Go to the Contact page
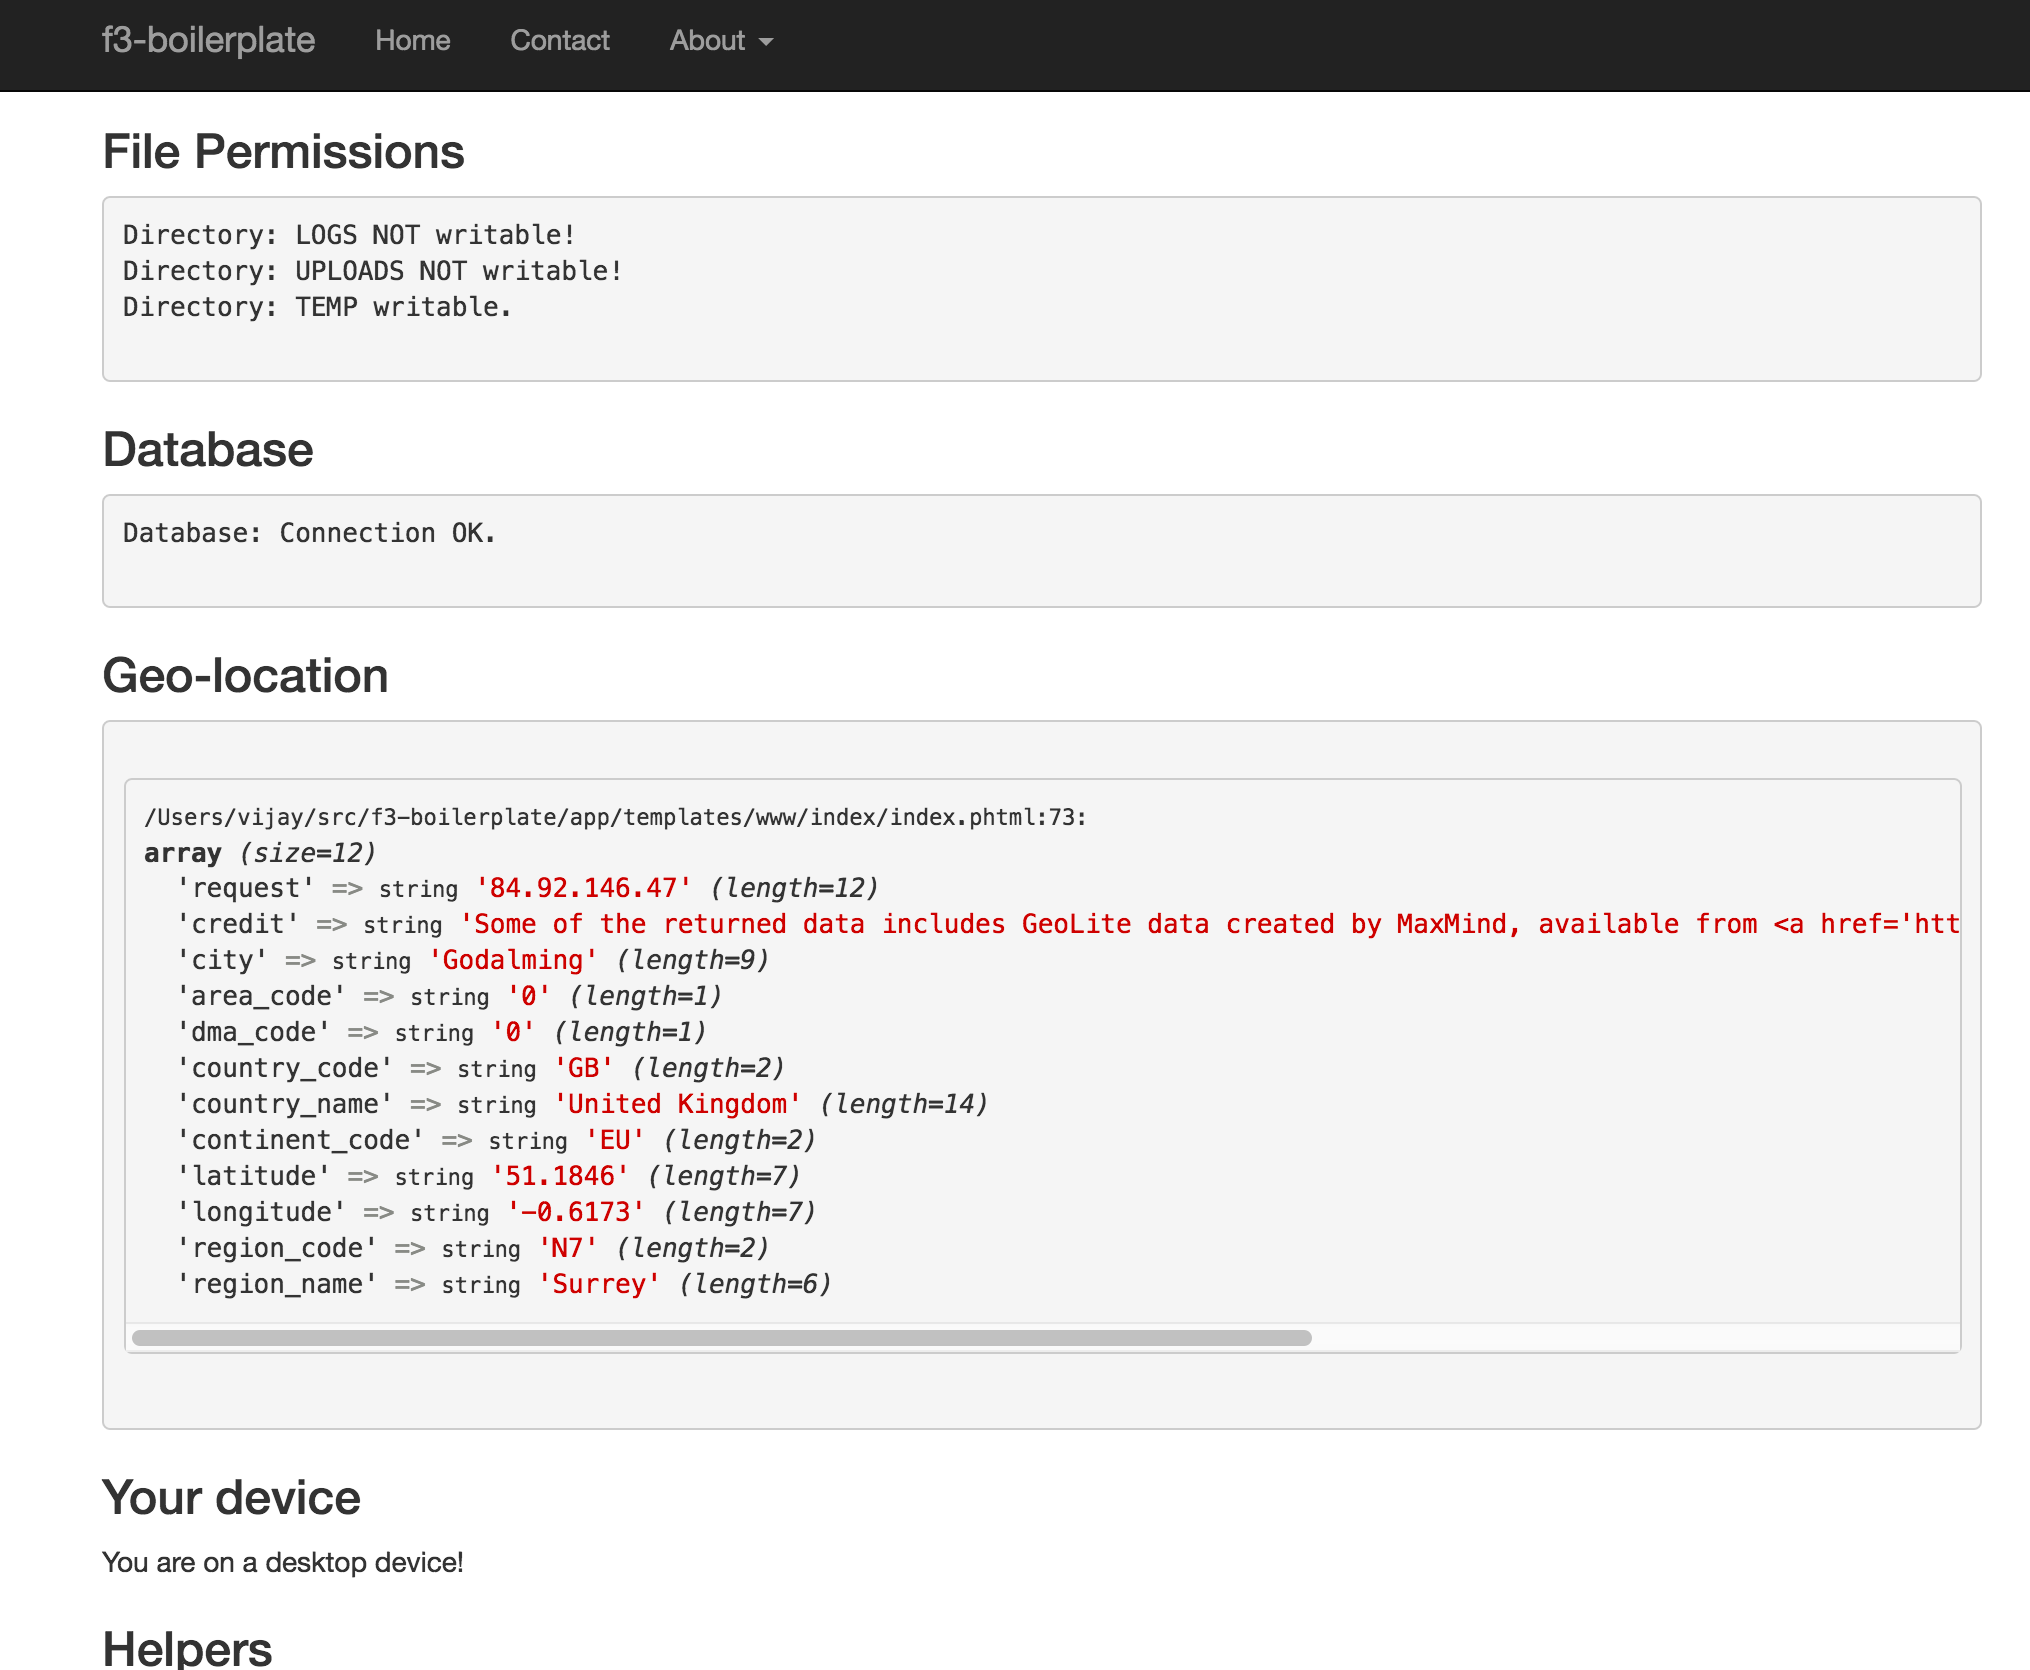Viewport: 2030px width, 1670px height. (x=559, y=41)
